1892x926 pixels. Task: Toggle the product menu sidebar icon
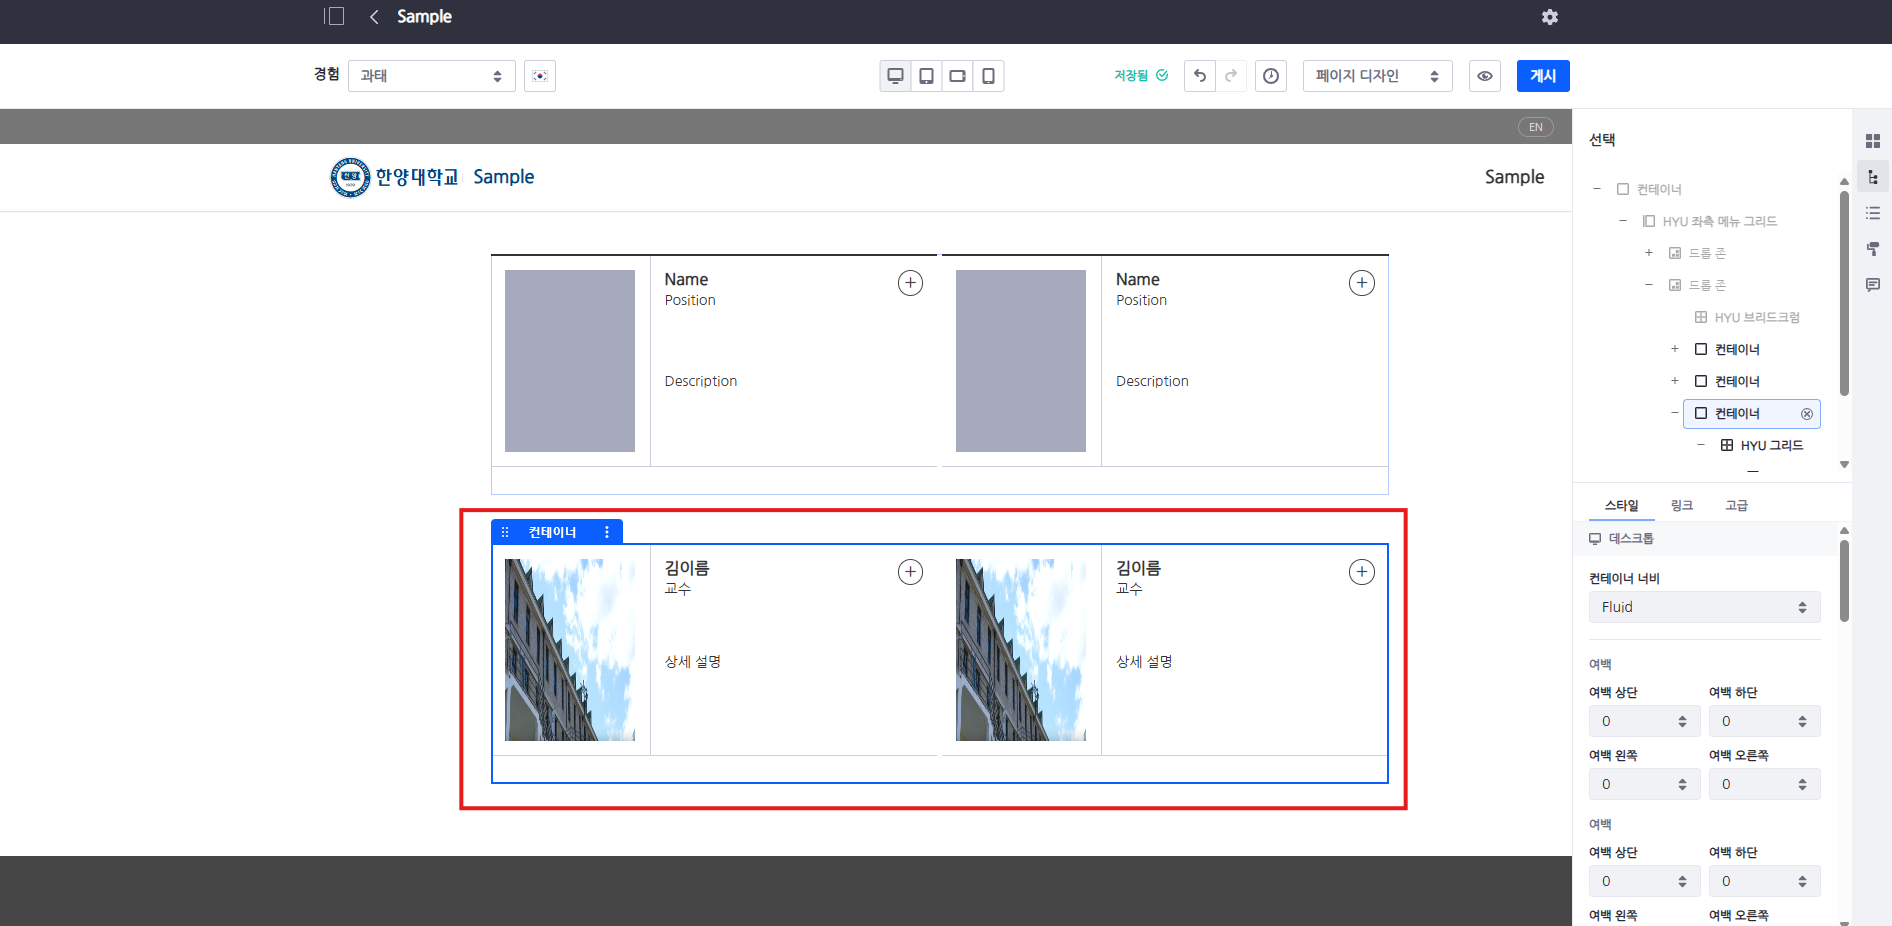334,17
